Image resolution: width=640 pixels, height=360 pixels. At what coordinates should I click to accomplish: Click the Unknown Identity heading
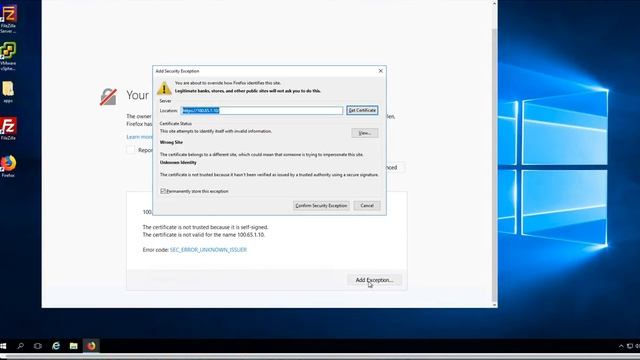pos(178,162)
